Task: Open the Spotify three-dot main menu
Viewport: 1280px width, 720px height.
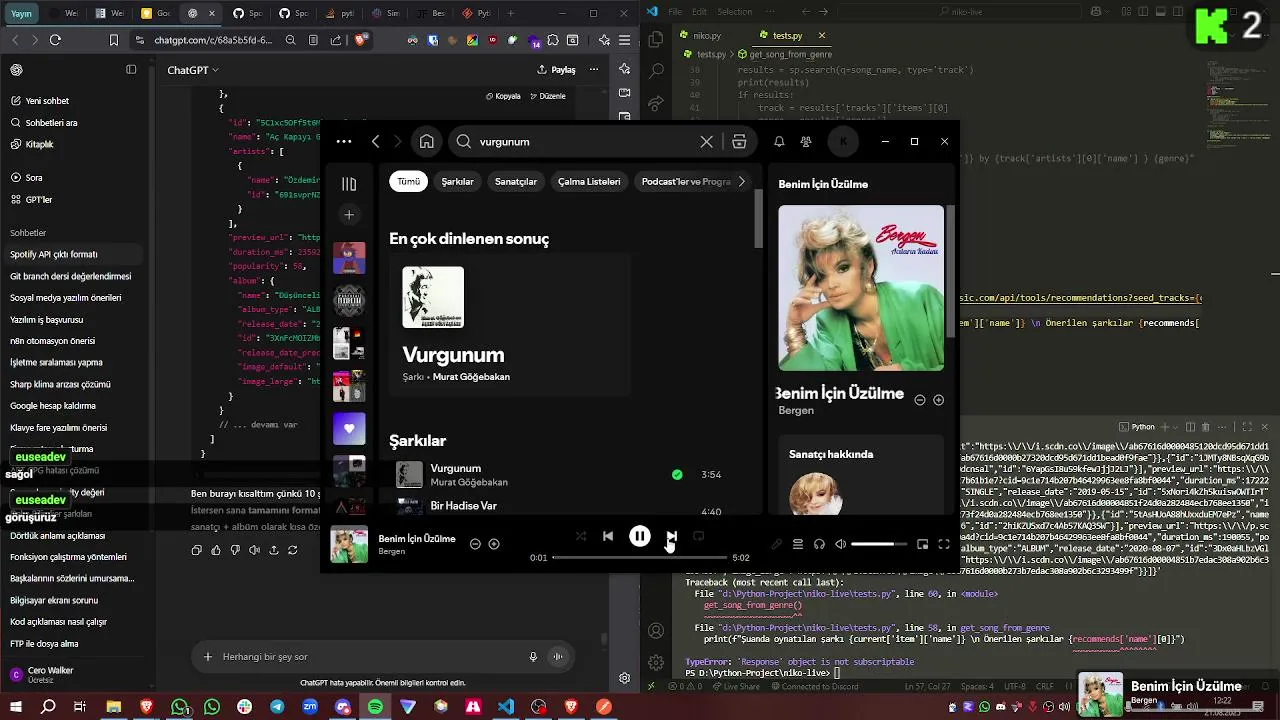Action: (x=344, y=142)
